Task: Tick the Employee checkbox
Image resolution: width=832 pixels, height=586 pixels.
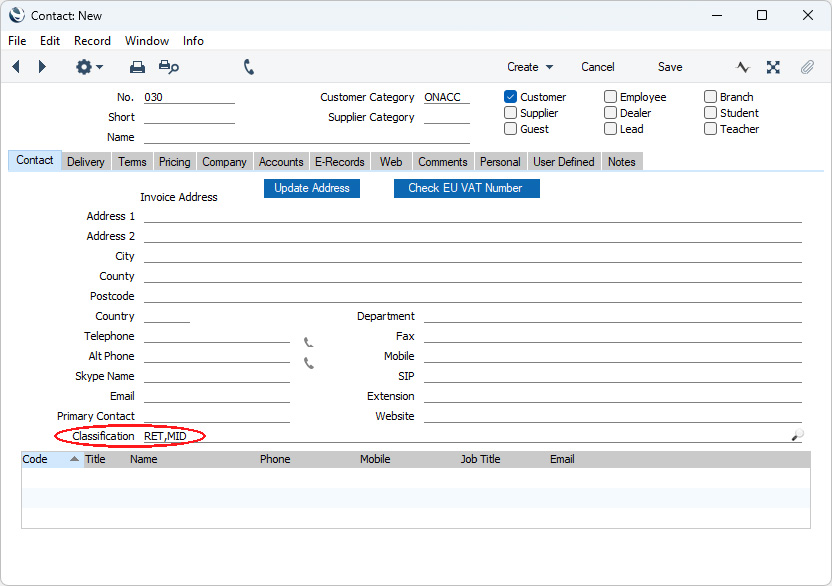Action: [x=610, y=97]
